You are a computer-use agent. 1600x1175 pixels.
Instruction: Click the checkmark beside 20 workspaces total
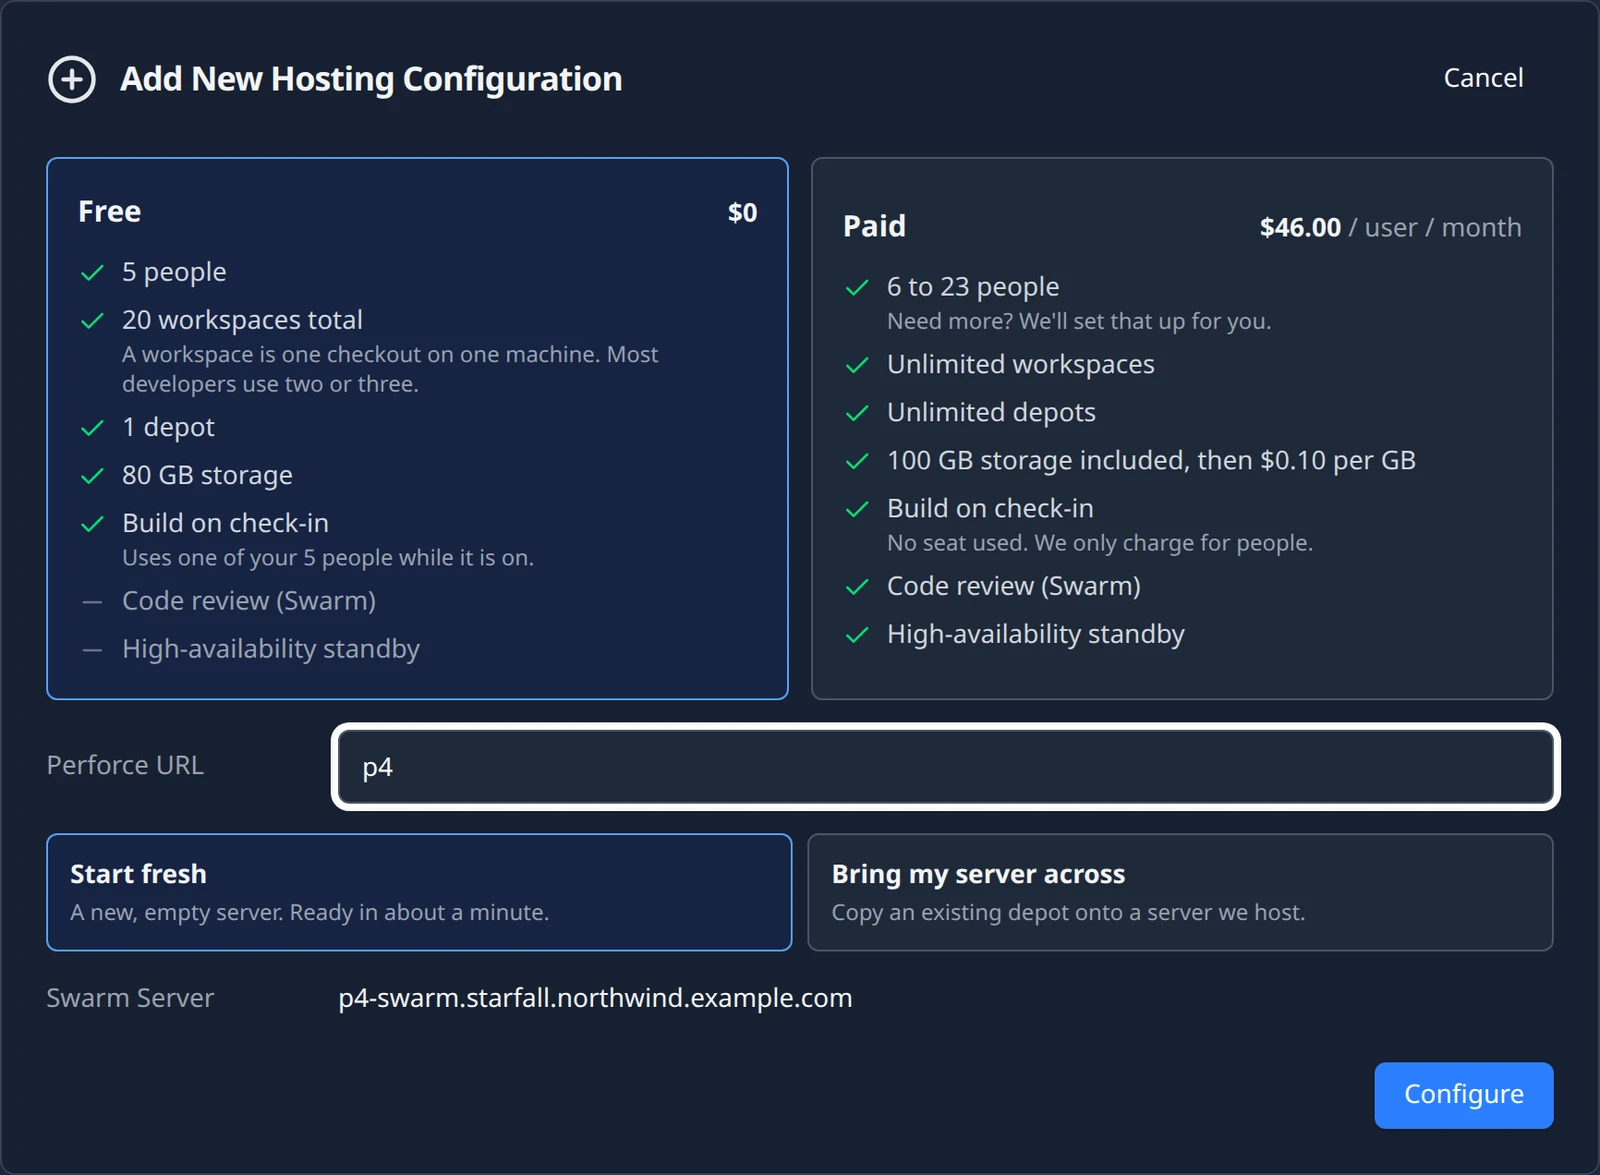click(92, 321)
